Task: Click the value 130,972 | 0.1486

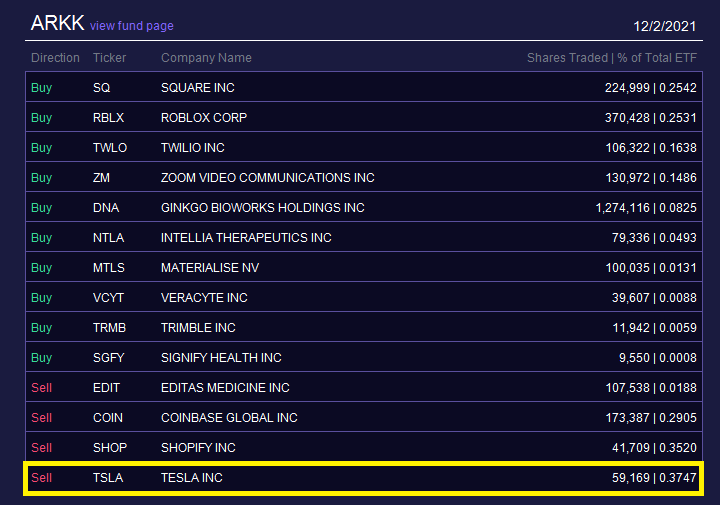Action: click(x=651, y=178)
